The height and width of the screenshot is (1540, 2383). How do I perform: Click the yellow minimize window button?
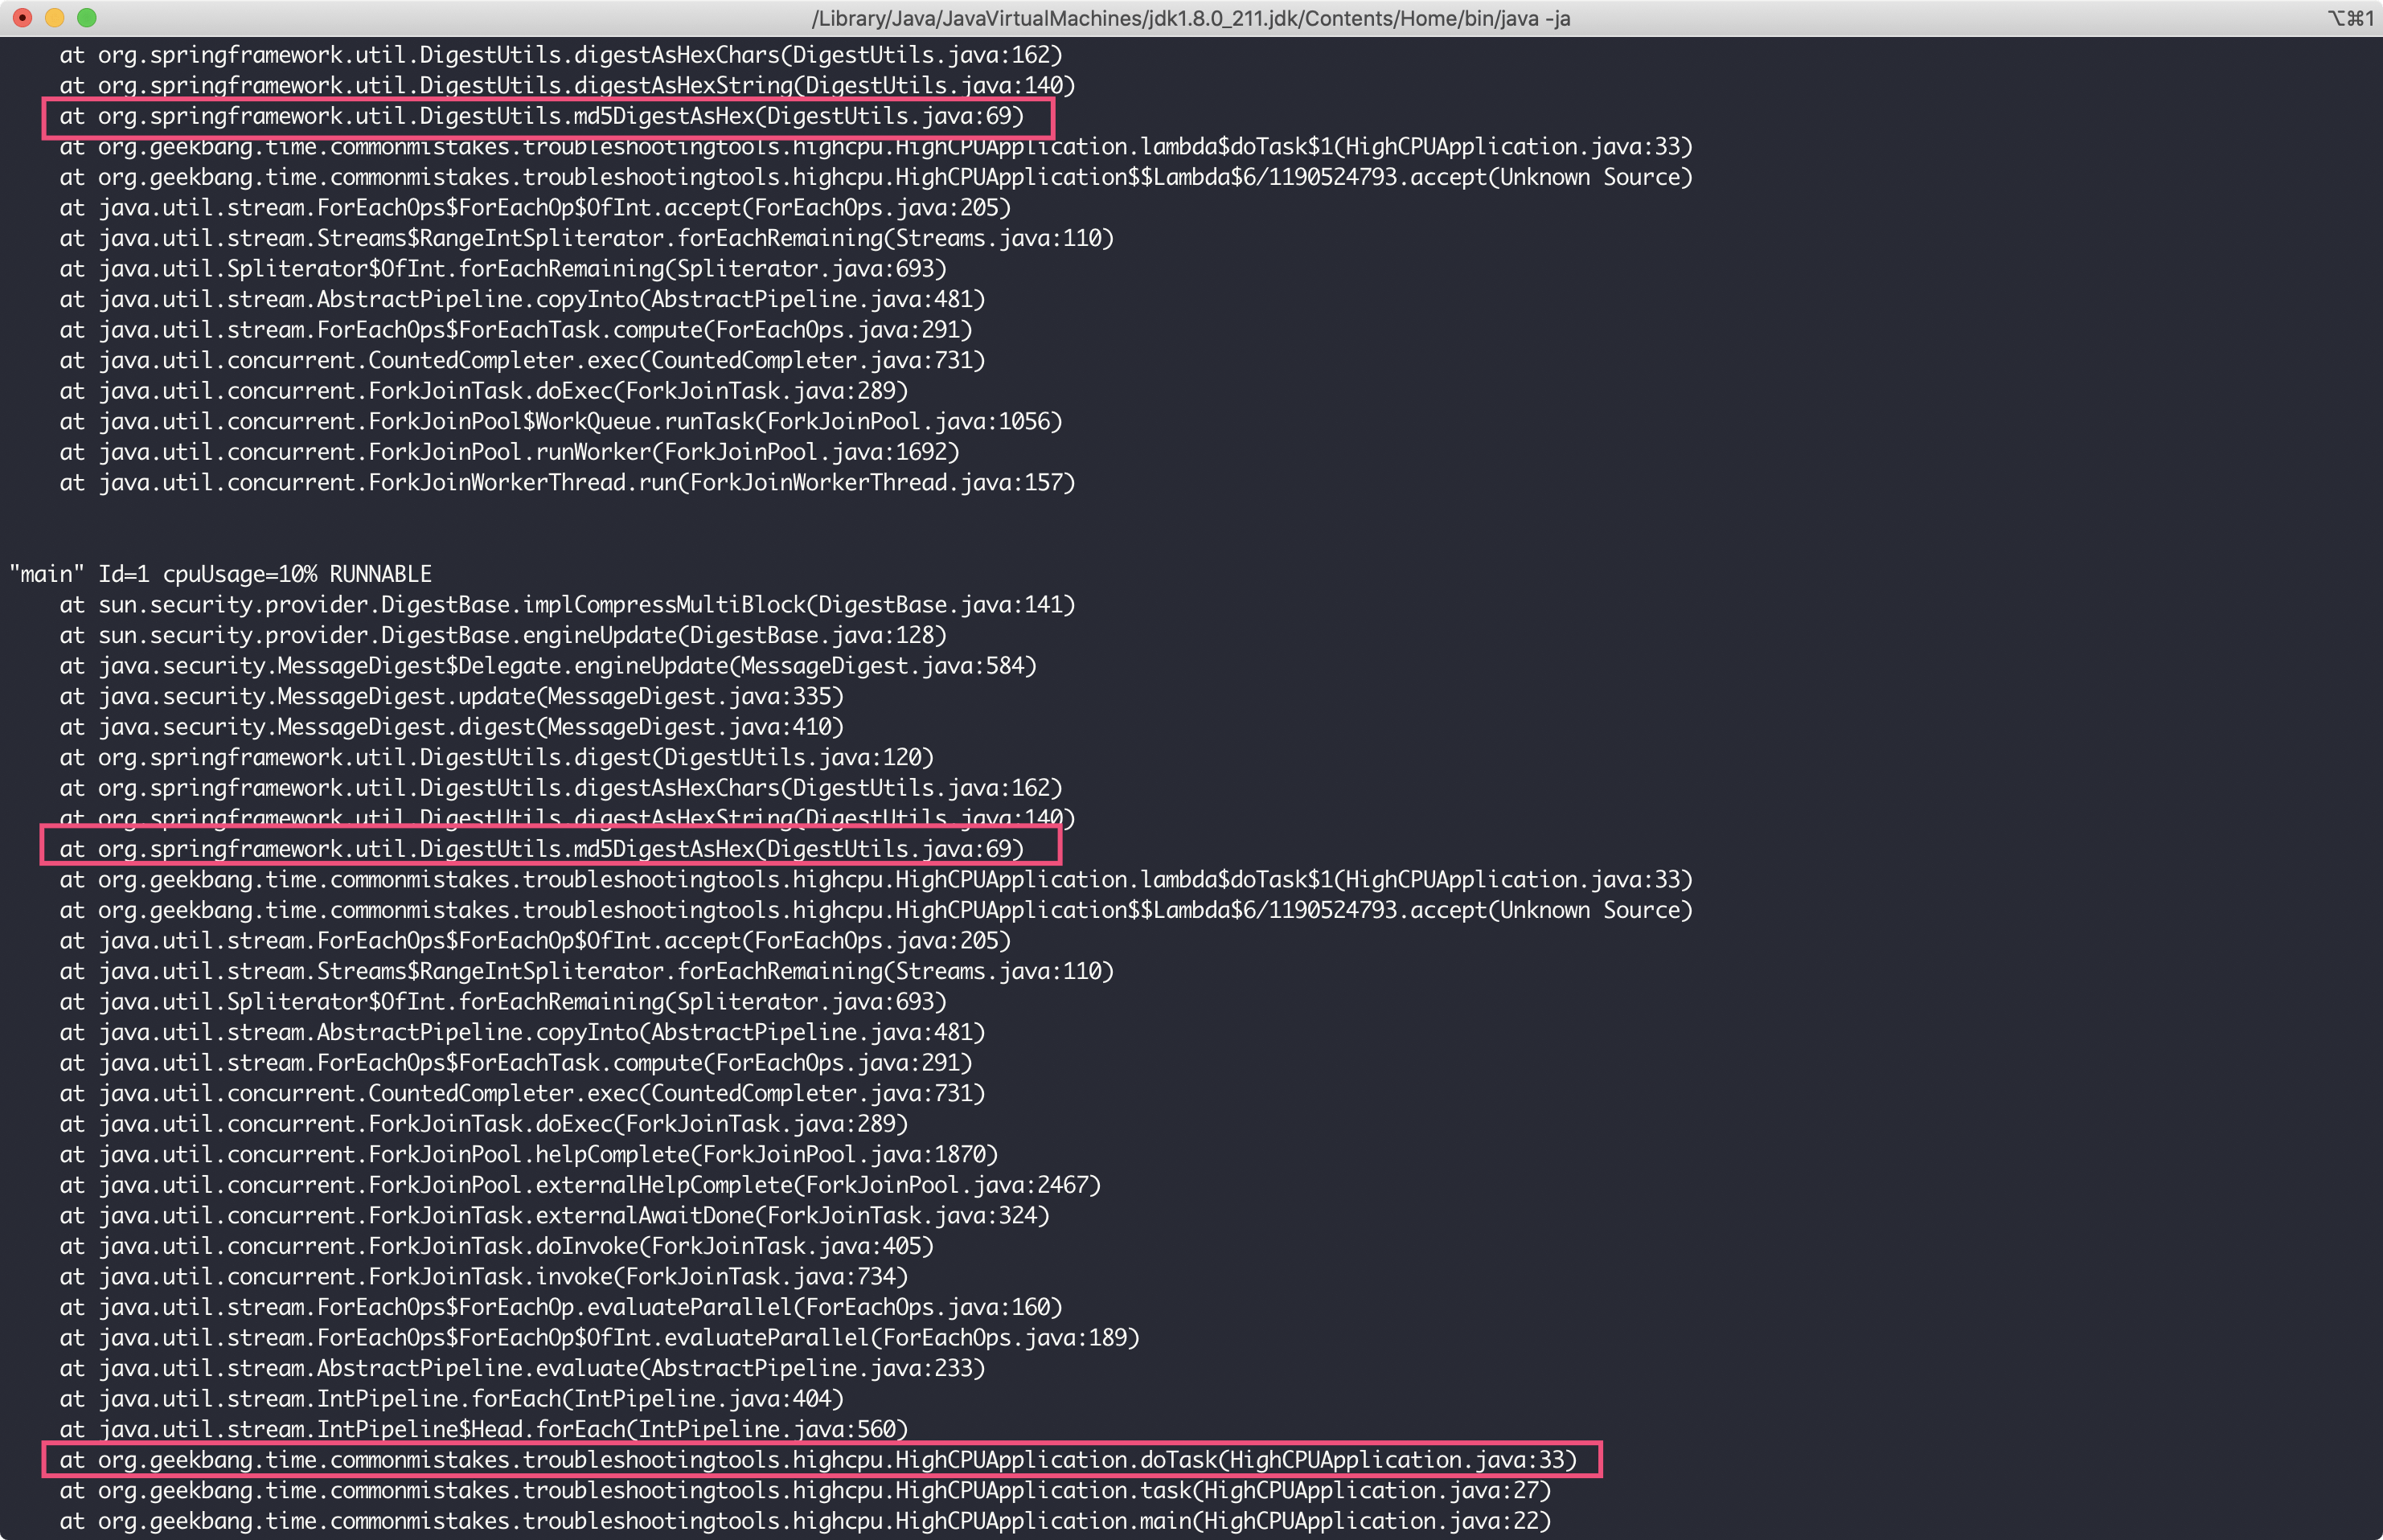point(54,18)
